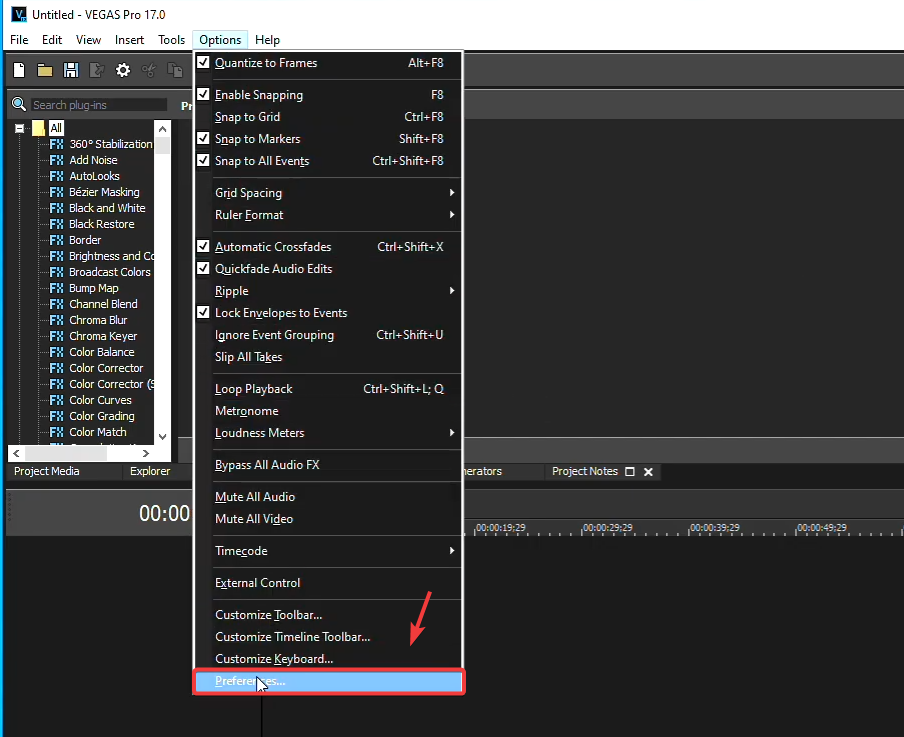Image resolution: width=904 pixels, height=737 pixels.
Task: Click the Open folder toolbar icon
Action: click(45, 70)
